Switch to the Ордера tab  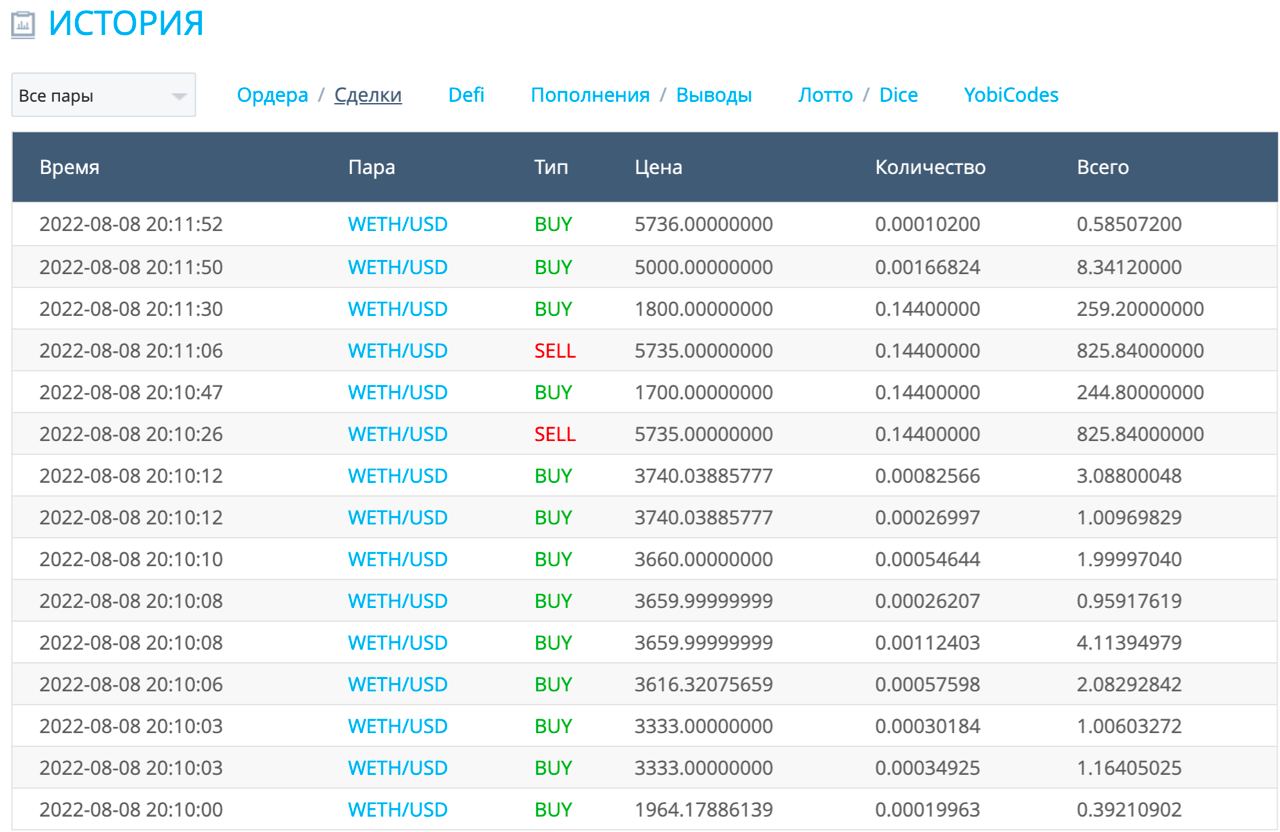[272, 95]
